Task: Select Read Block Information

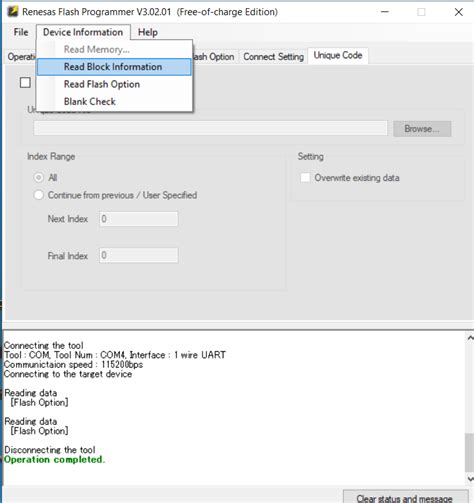Action: point(114,67)
